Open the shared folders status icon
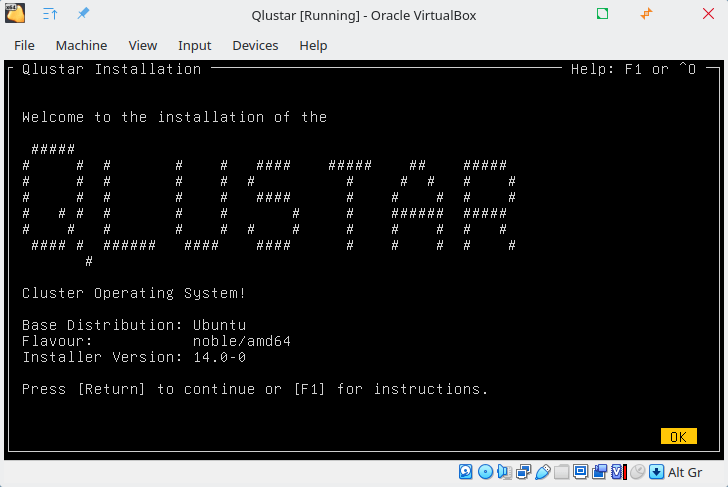Screen dimensions: 728x487 (x=561, y=472)
